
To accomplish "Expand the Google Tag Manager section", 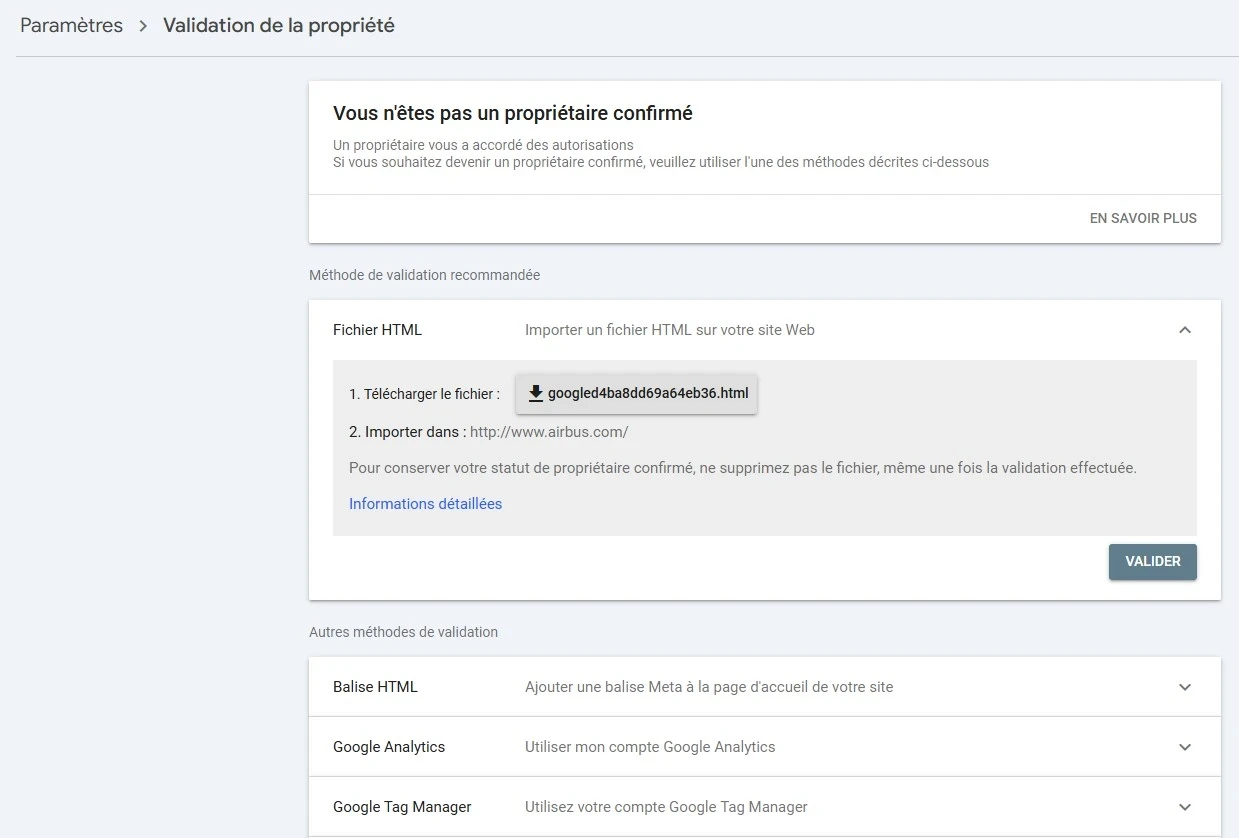I will point(1185,807).
